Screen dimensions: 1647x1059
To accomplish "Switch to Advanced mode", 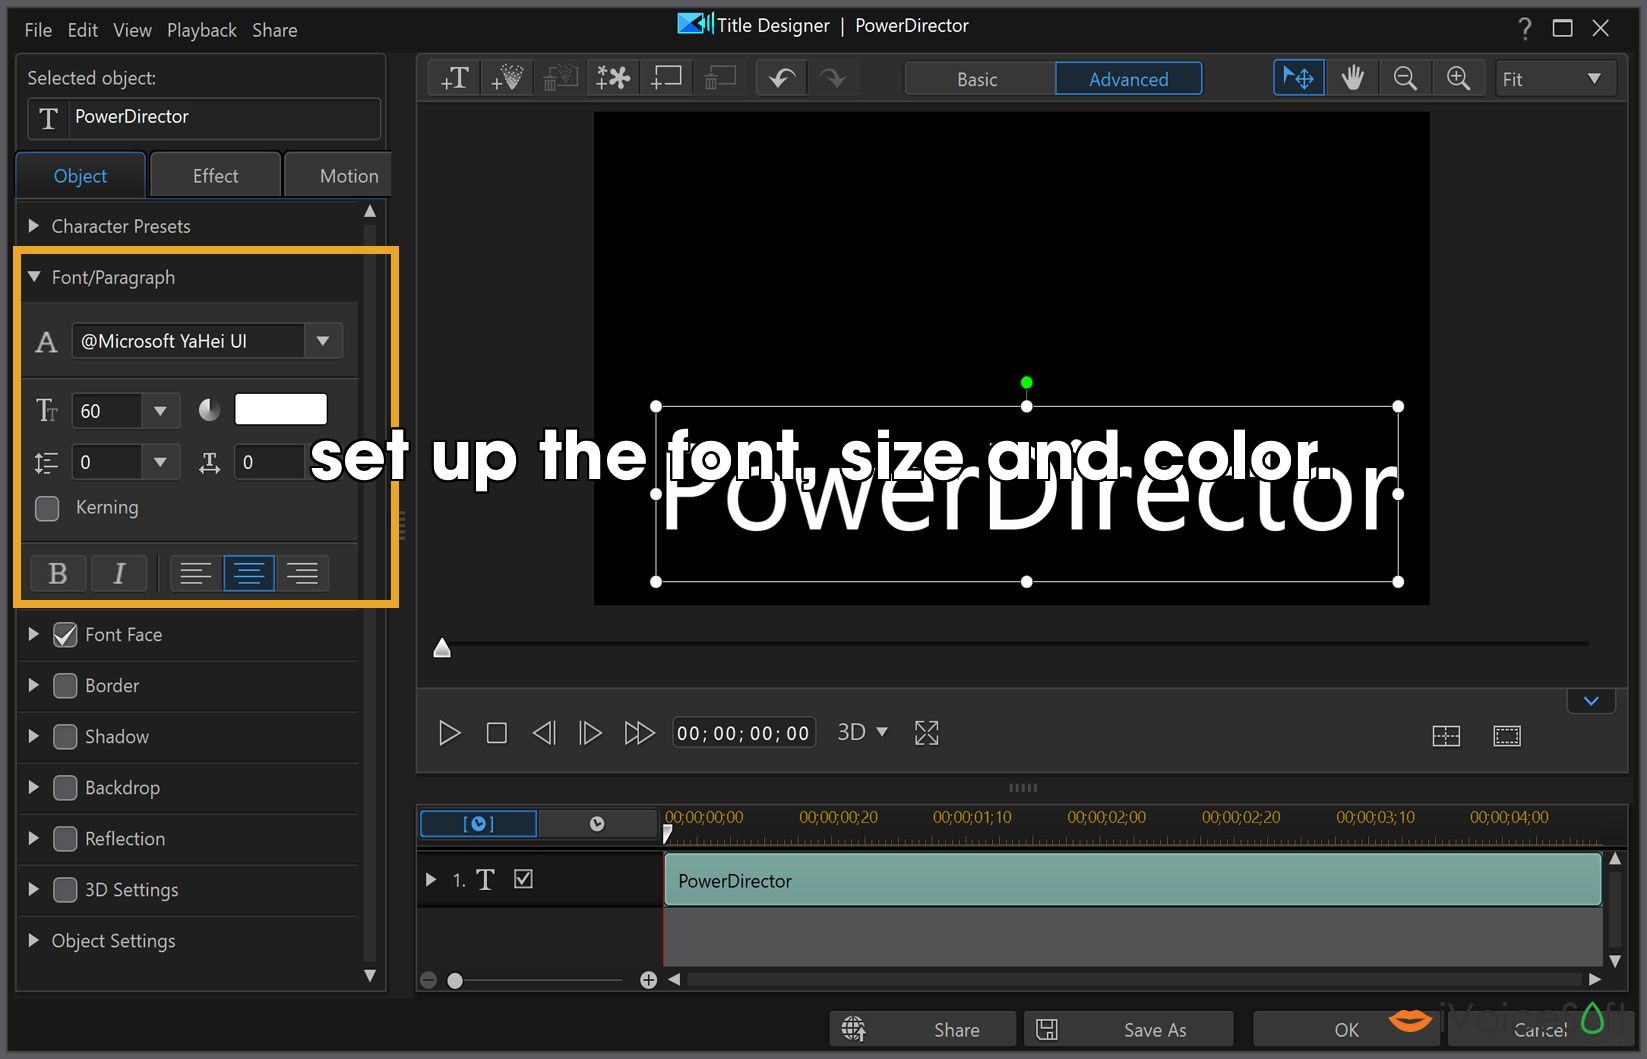I will pos(1128,79).
